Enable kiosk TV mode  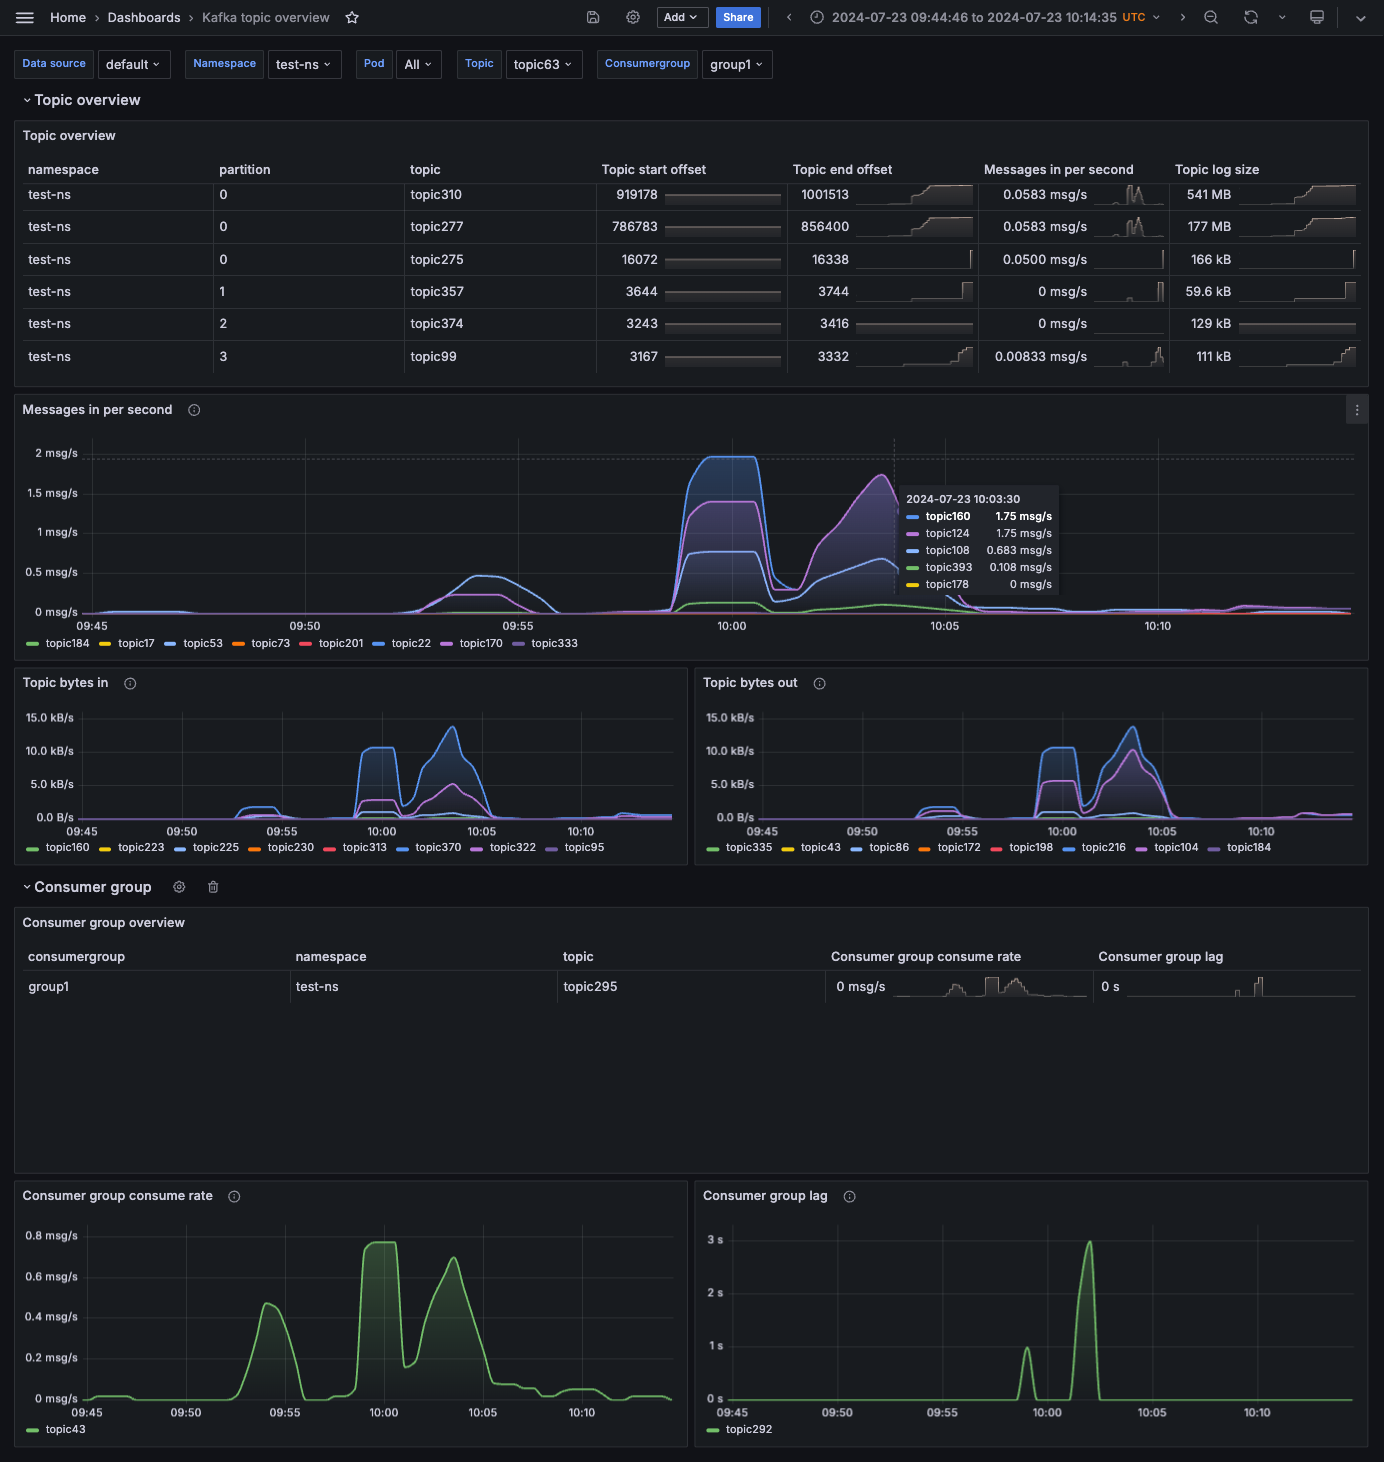click(1317, 17)
